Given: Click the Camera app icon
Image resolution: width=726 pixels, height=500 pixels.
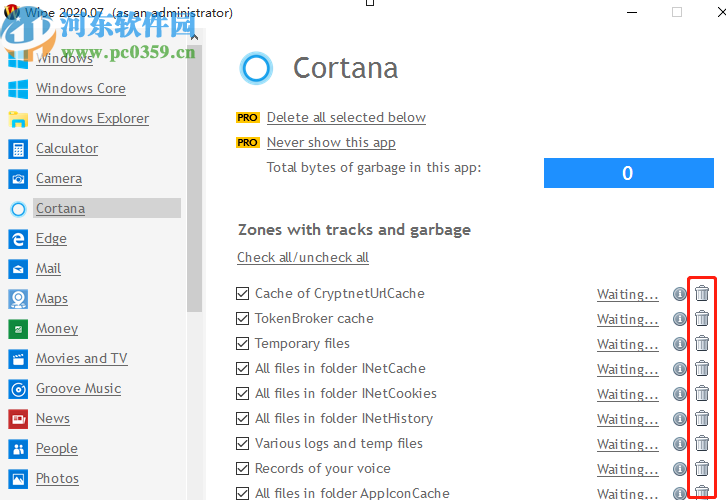Looking at the screenshot, I should point(18,179).
